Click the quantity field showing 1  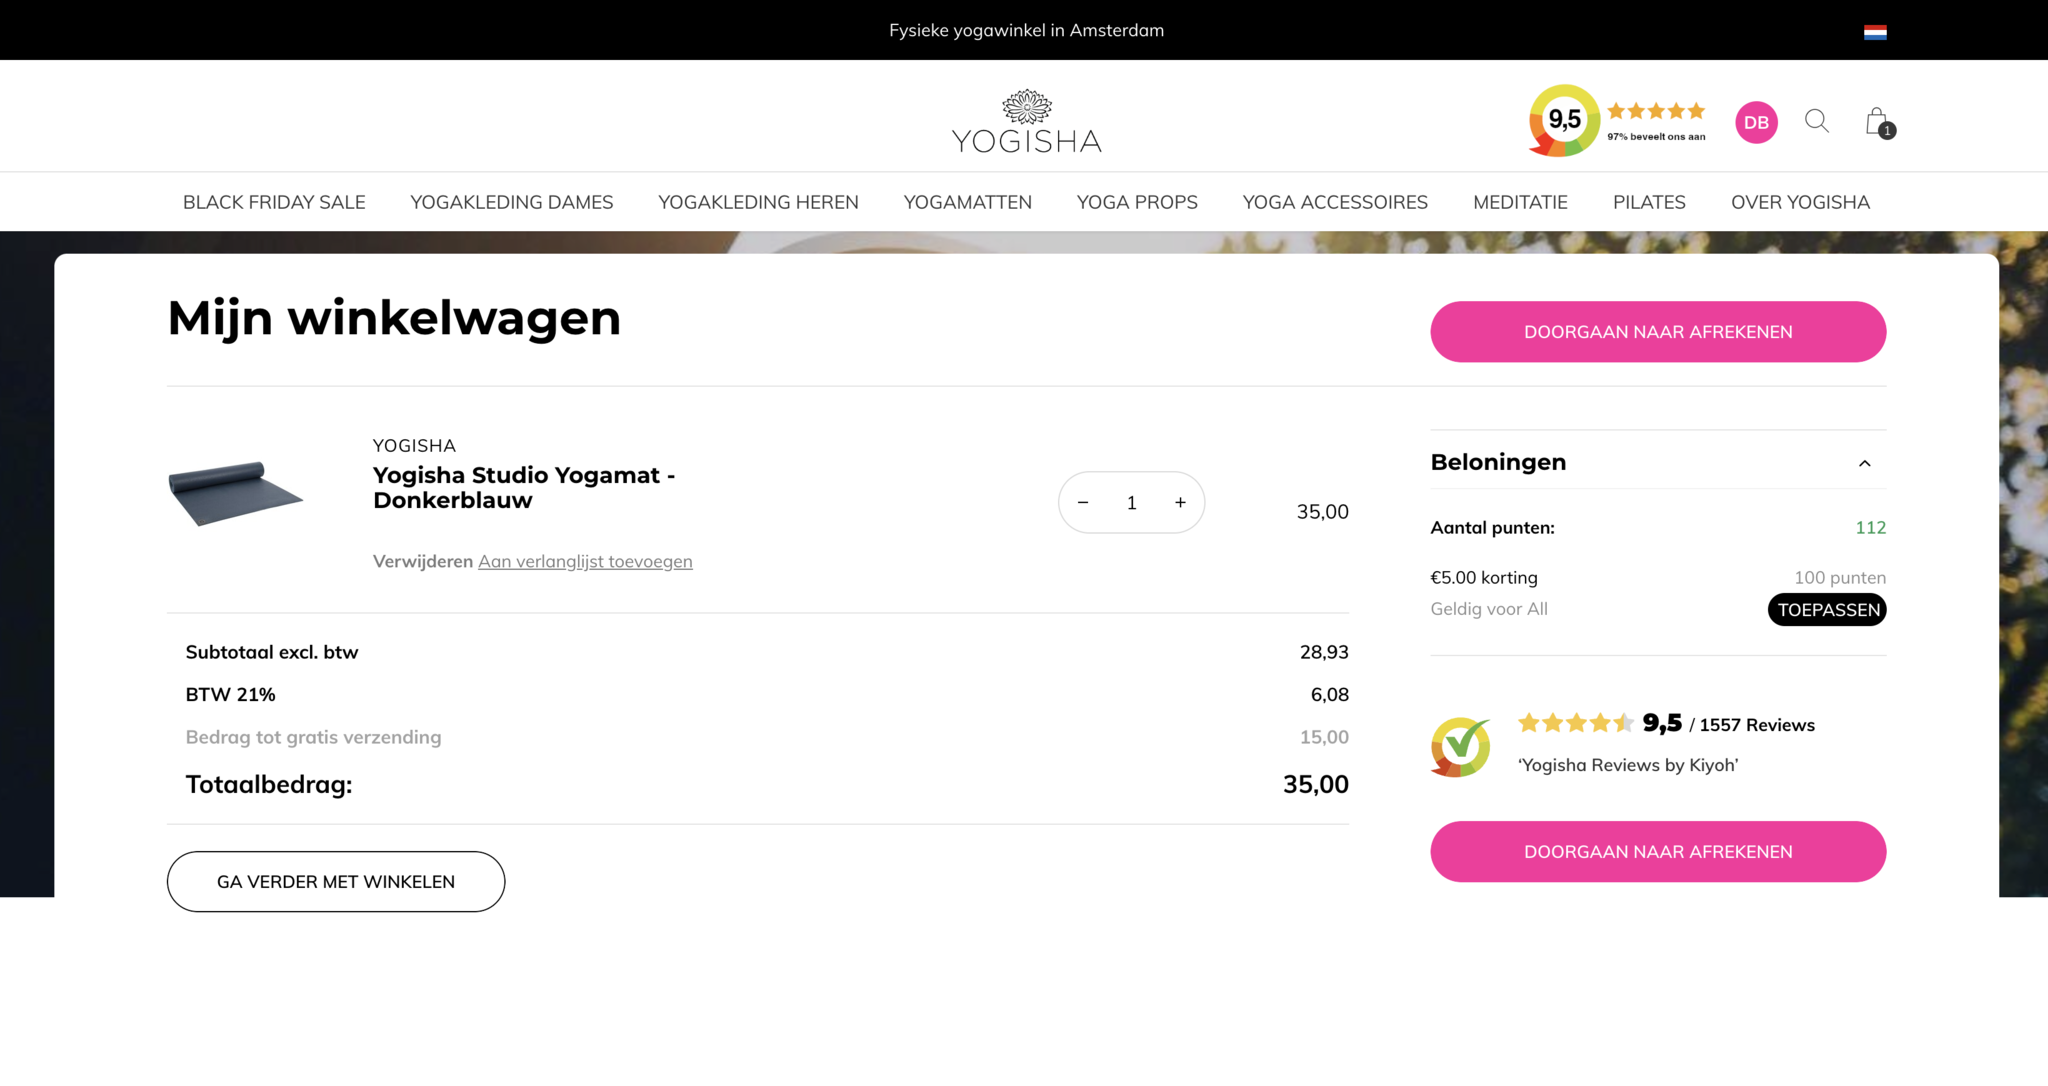1131,503
